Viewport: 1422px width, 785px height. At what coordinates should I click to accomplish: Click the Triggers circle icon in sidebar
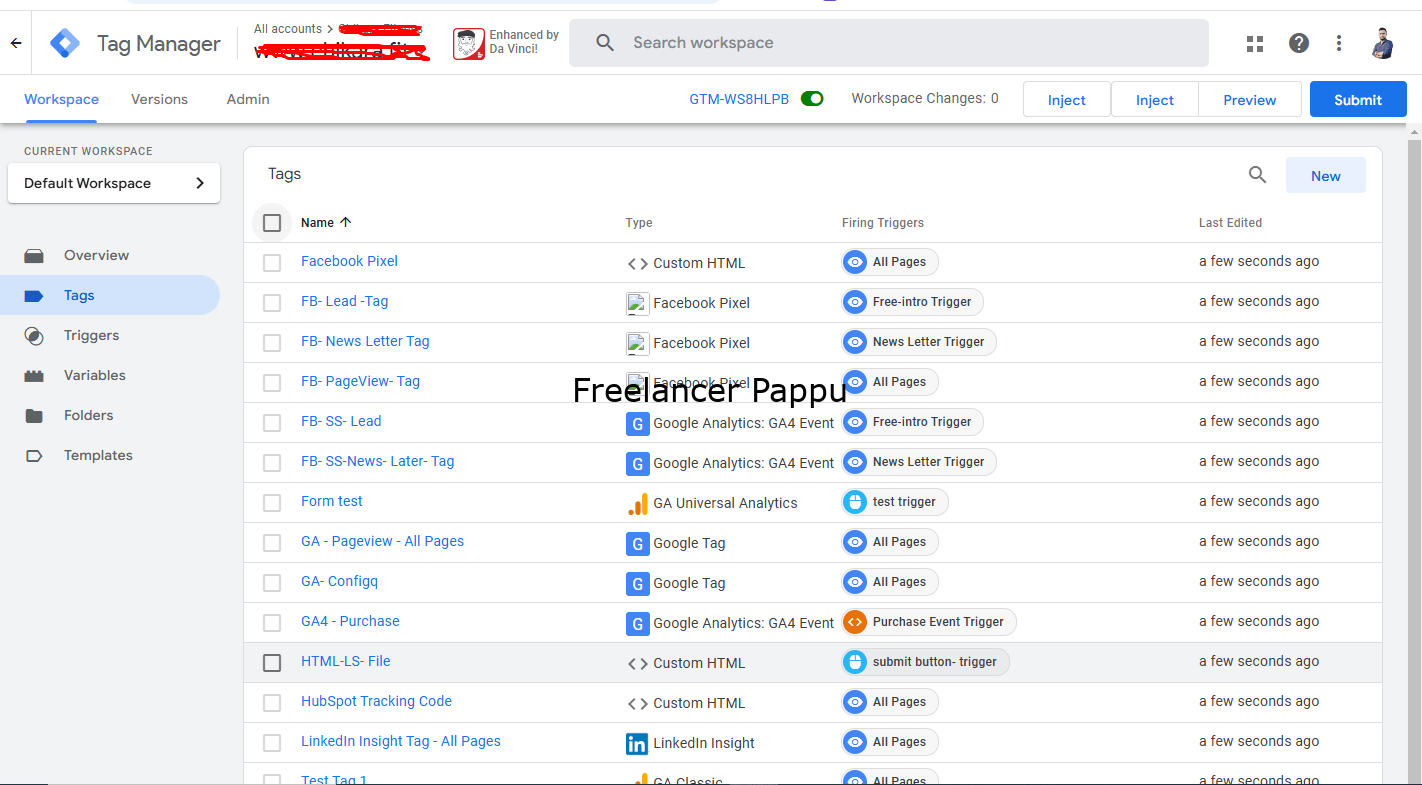(34, 336)
